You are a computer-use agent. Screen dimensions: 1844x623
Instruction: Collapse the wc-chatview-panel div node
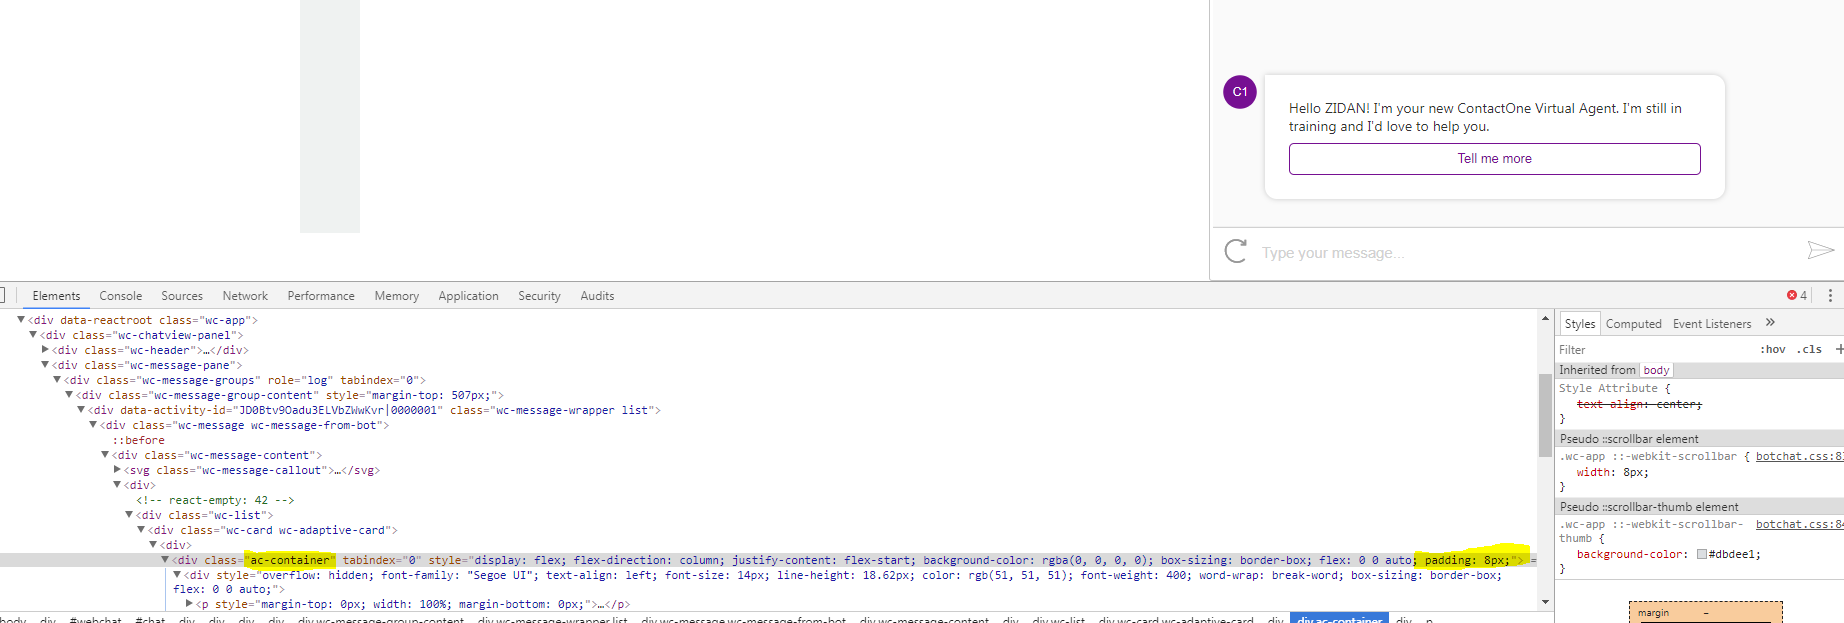[33, 335]
